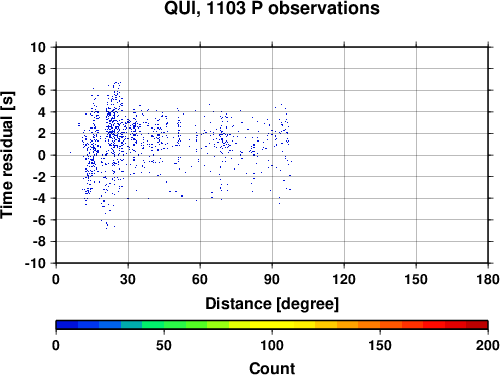This screenshot has width=500, height=375.
Task: Select the dark blue colorbar segment near 0
Action: [x=67, y=325]
